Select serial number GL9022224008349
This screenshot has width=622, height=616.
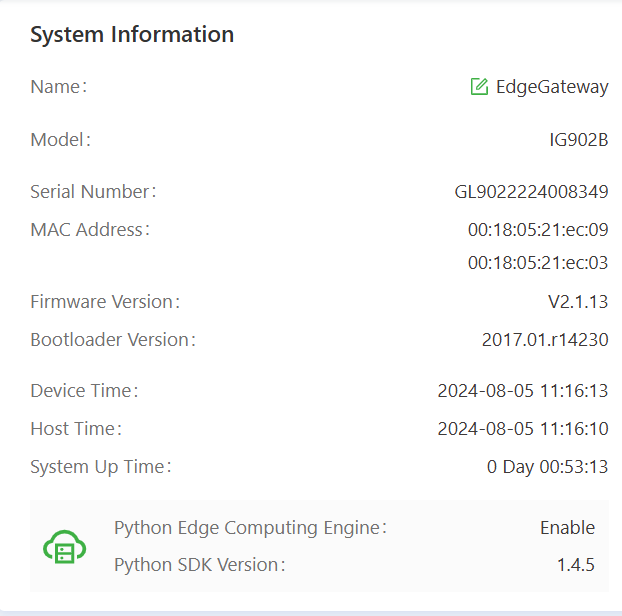(531, 192)
